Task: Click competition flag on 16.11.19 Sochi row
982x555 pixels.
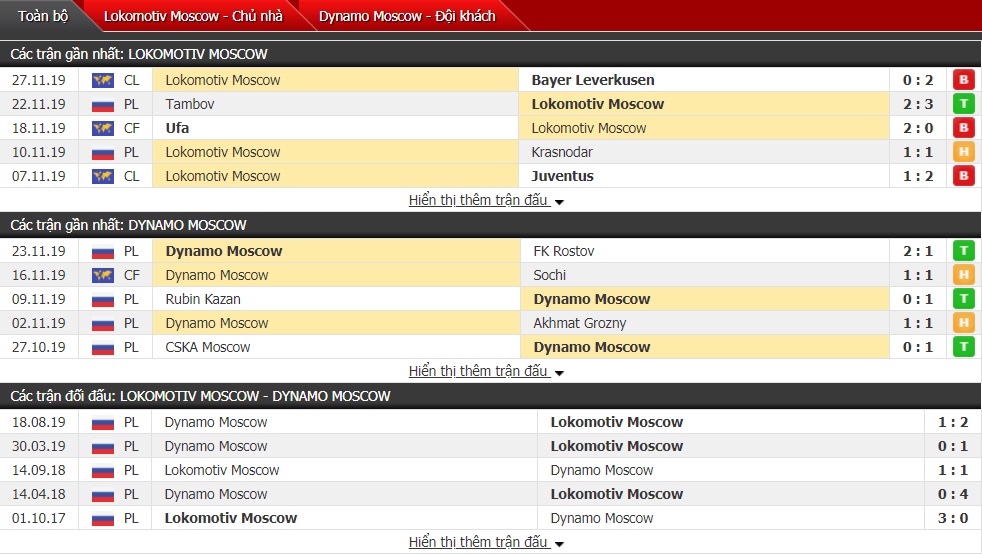Action: [x=103, y=276]
